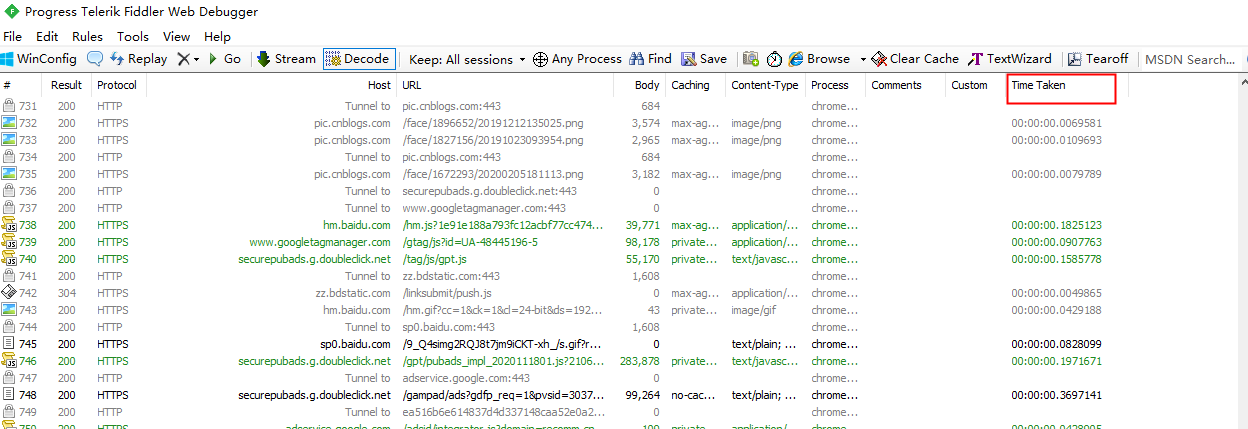Image resolution: width=1248 pixels, height=429 pixels.
Task: Click the image icon of session 735
Action: pyautogui.click(x=8, y=174)
